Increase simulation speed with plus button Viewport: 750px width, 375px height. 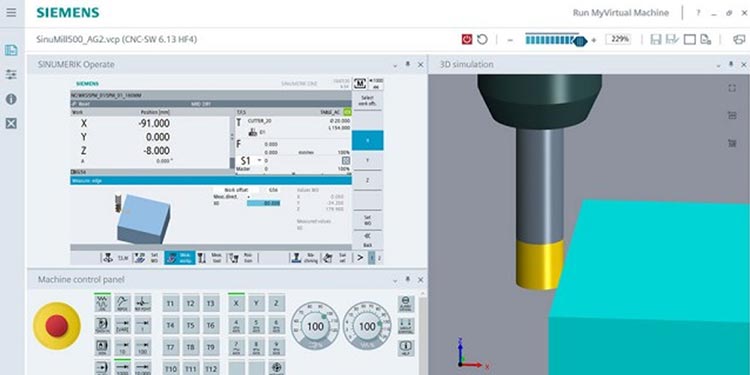coord(594,40)
